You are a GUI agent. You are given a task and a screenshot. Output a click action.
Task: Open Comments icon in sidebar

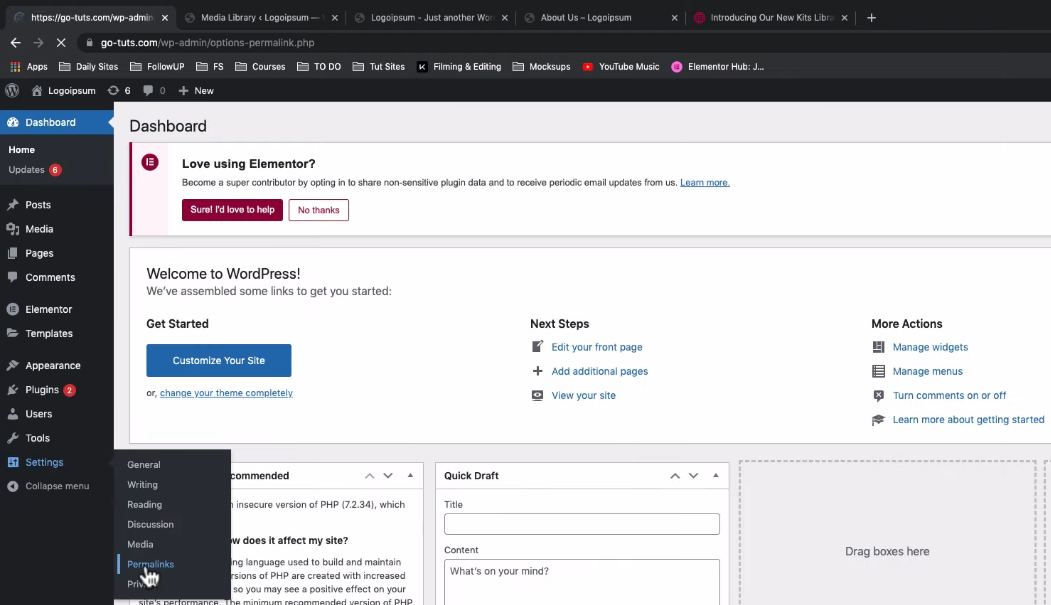[x=13, y=277]
